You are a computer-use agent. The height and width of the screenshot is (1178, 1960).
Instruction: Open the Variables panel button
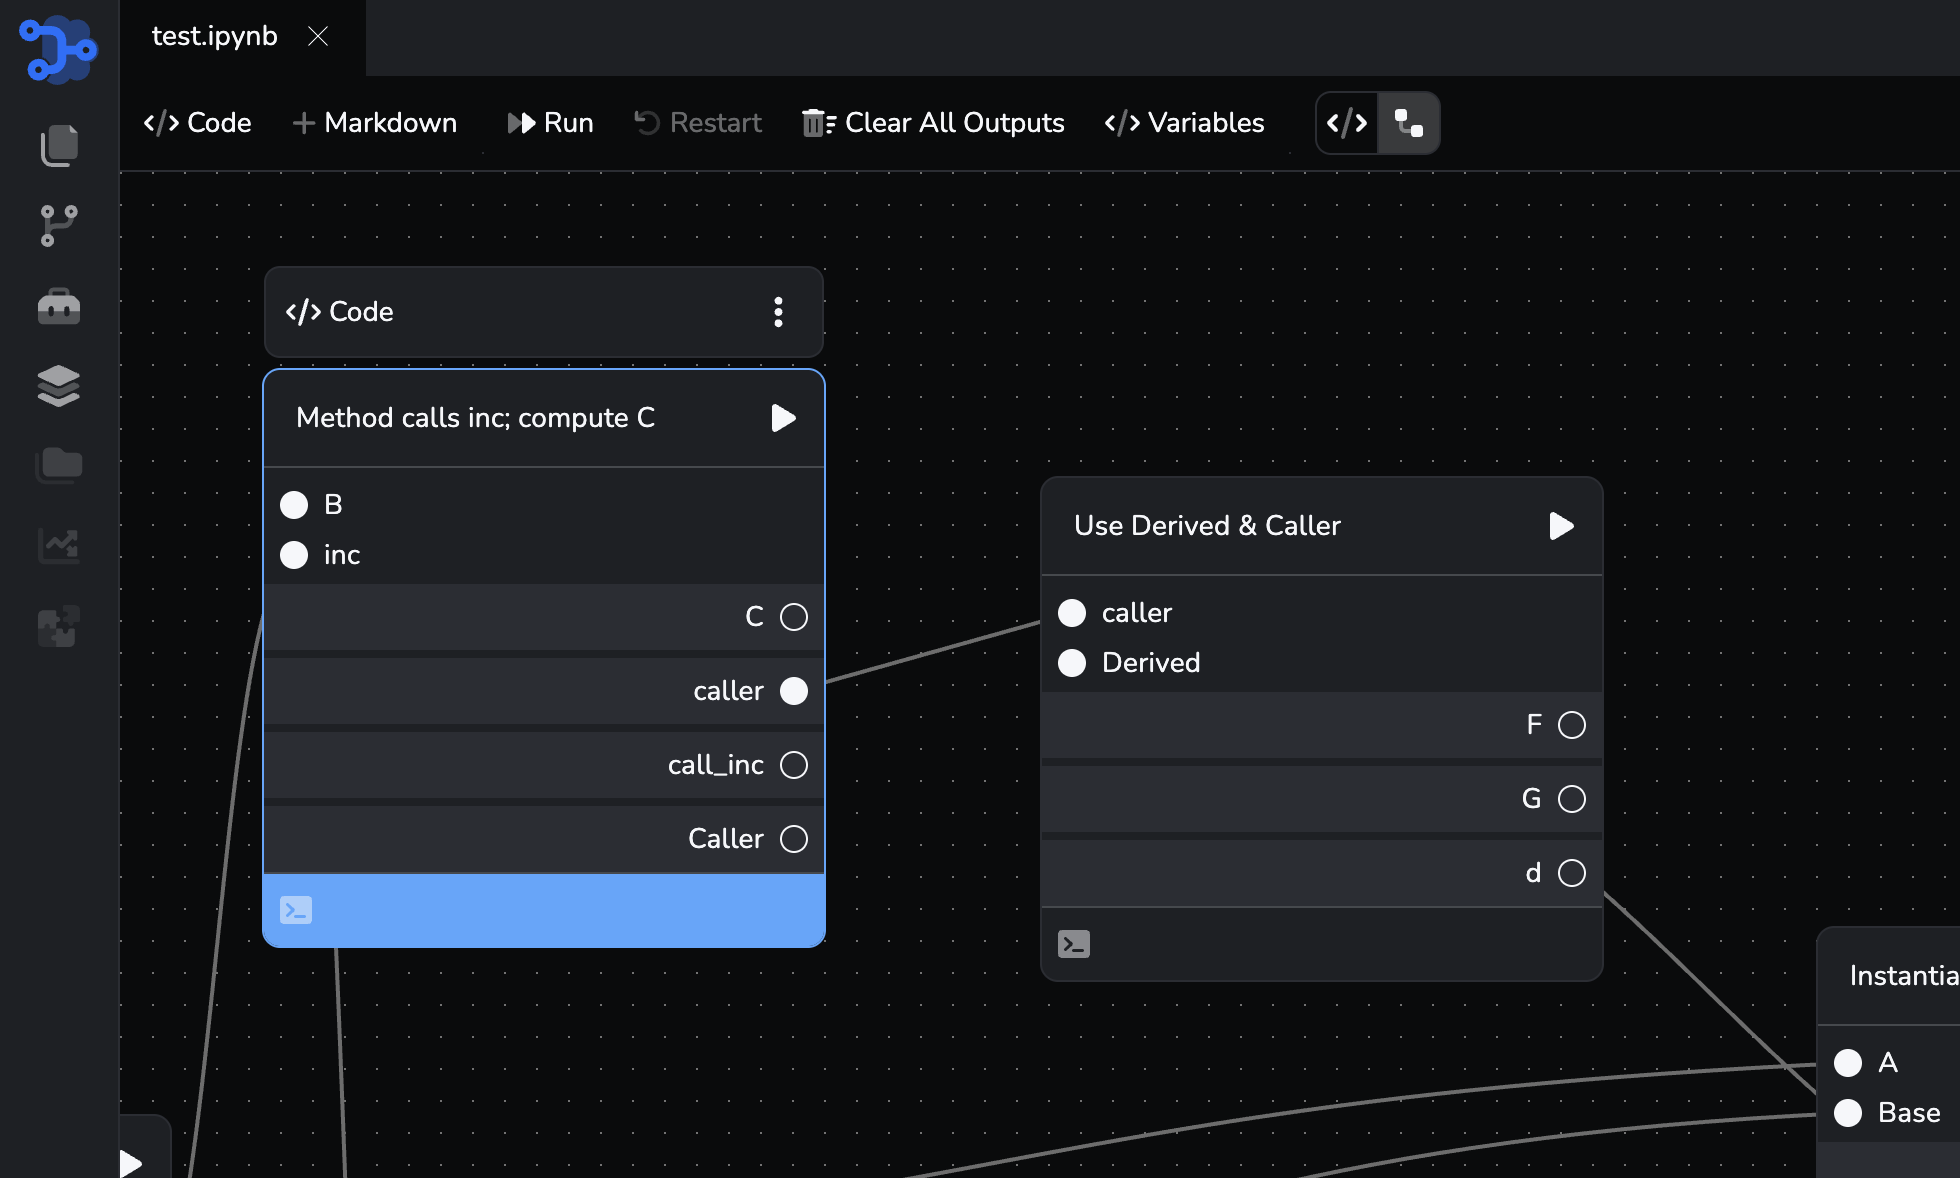point(1184,123)
